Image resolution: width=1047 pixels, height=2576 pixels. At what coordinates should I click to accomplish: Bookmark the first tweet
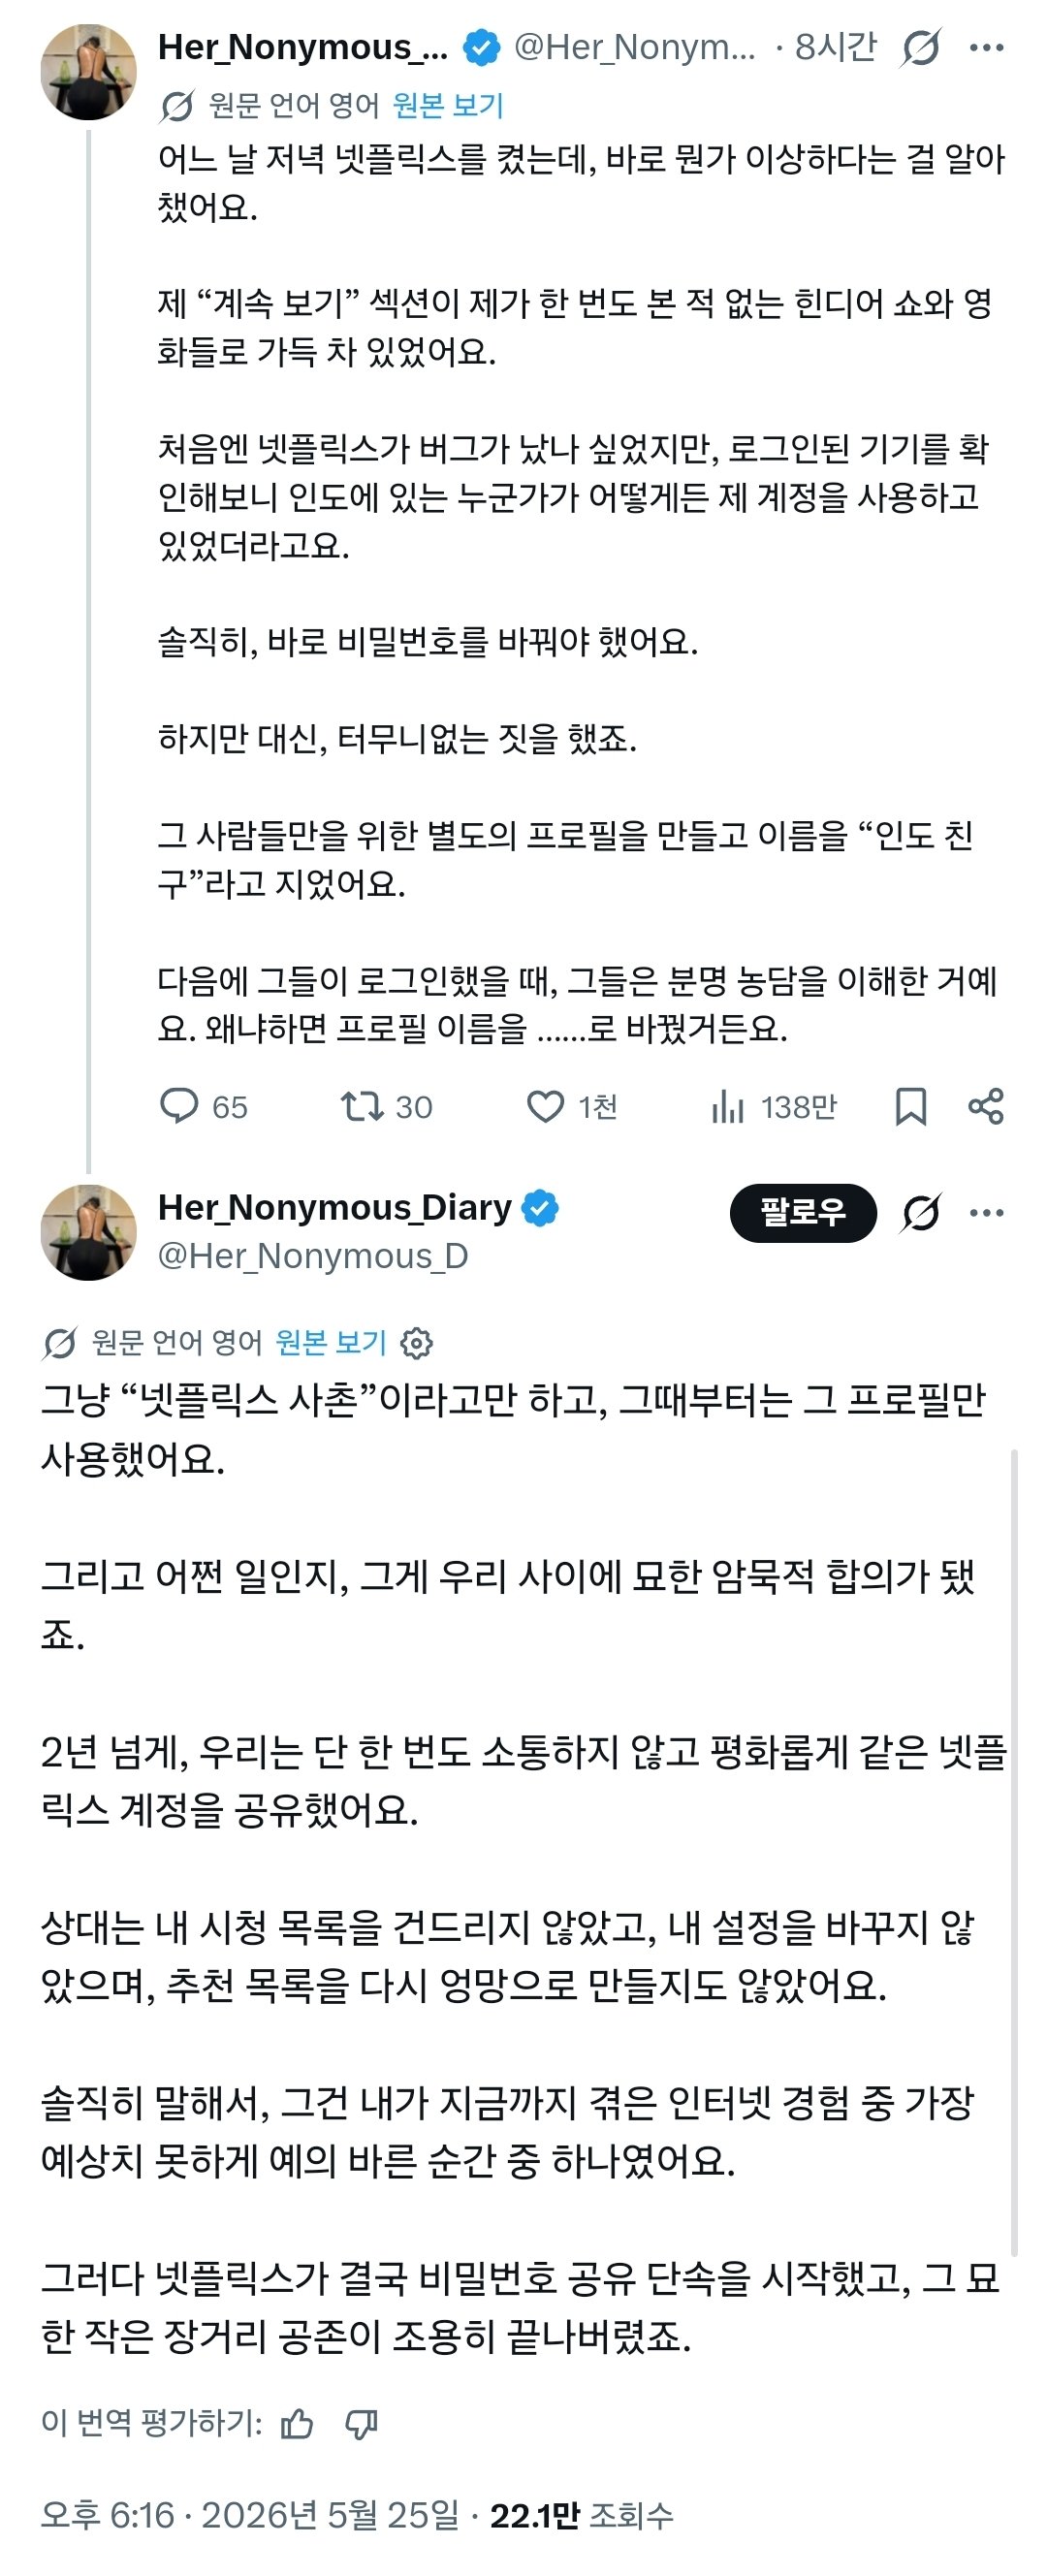[910, 1106]
